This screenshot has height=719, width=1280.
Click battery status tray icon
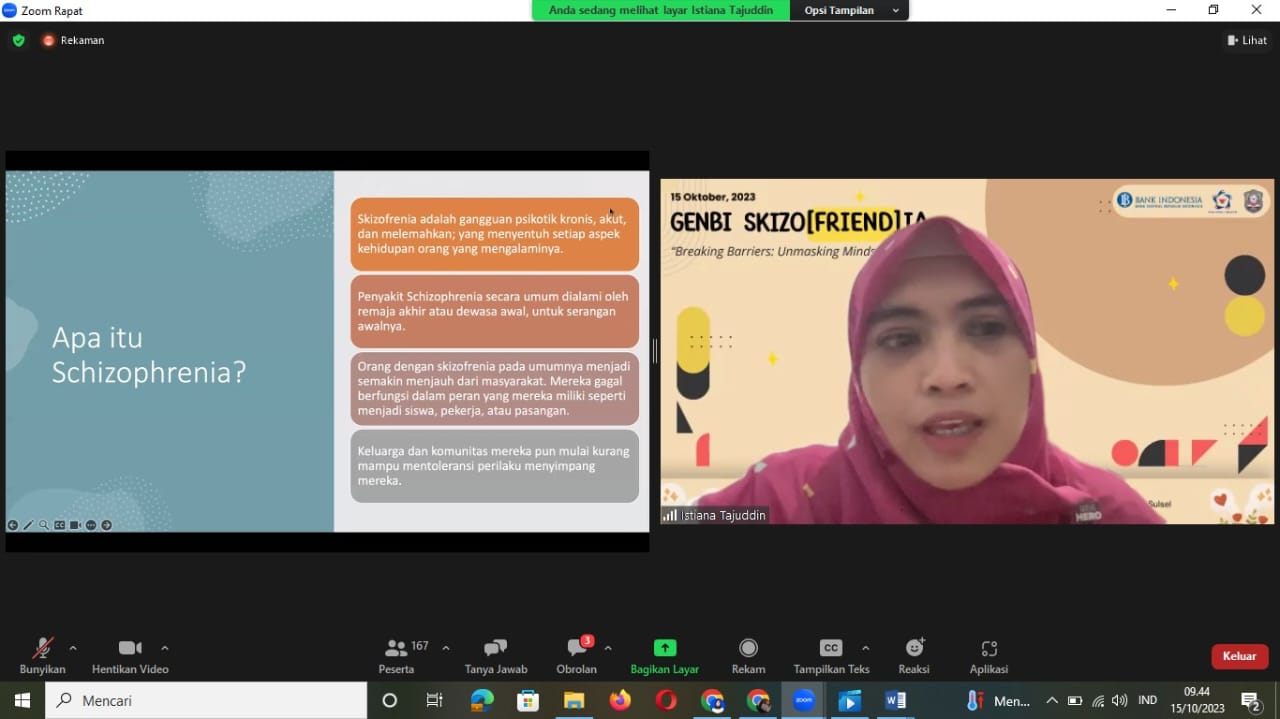point(1075,700)
